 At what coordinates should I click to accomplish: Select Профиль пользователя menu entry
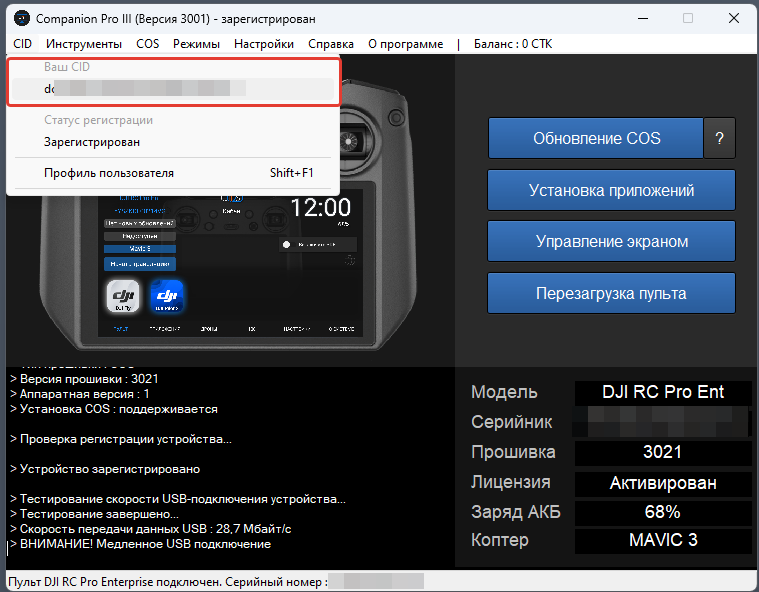click(x=173, y=173)
